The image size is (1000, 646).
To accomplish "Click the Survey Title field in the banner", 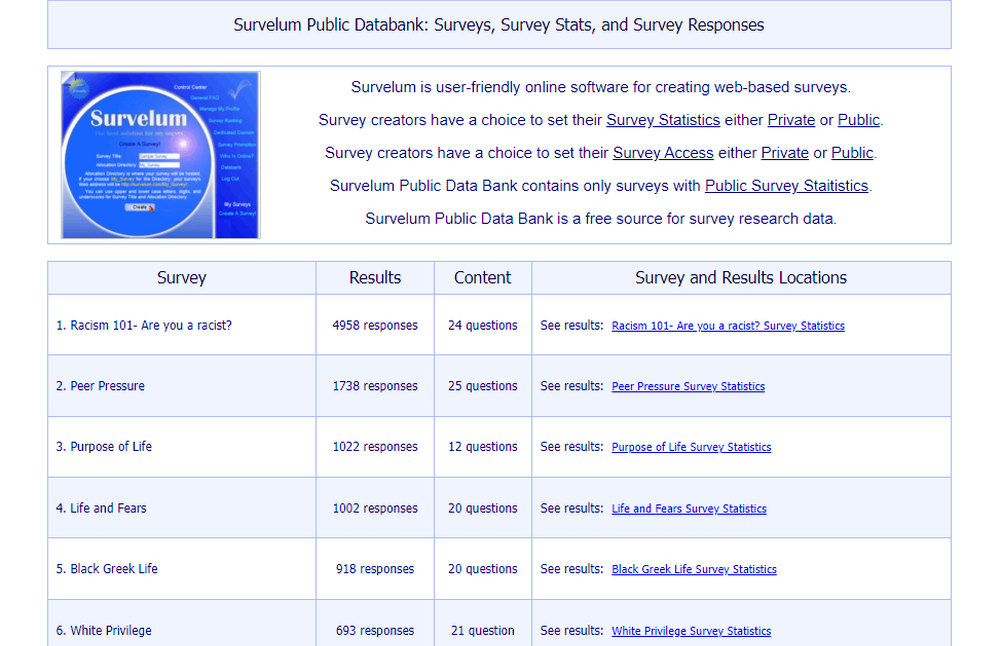I will [159, 156].
